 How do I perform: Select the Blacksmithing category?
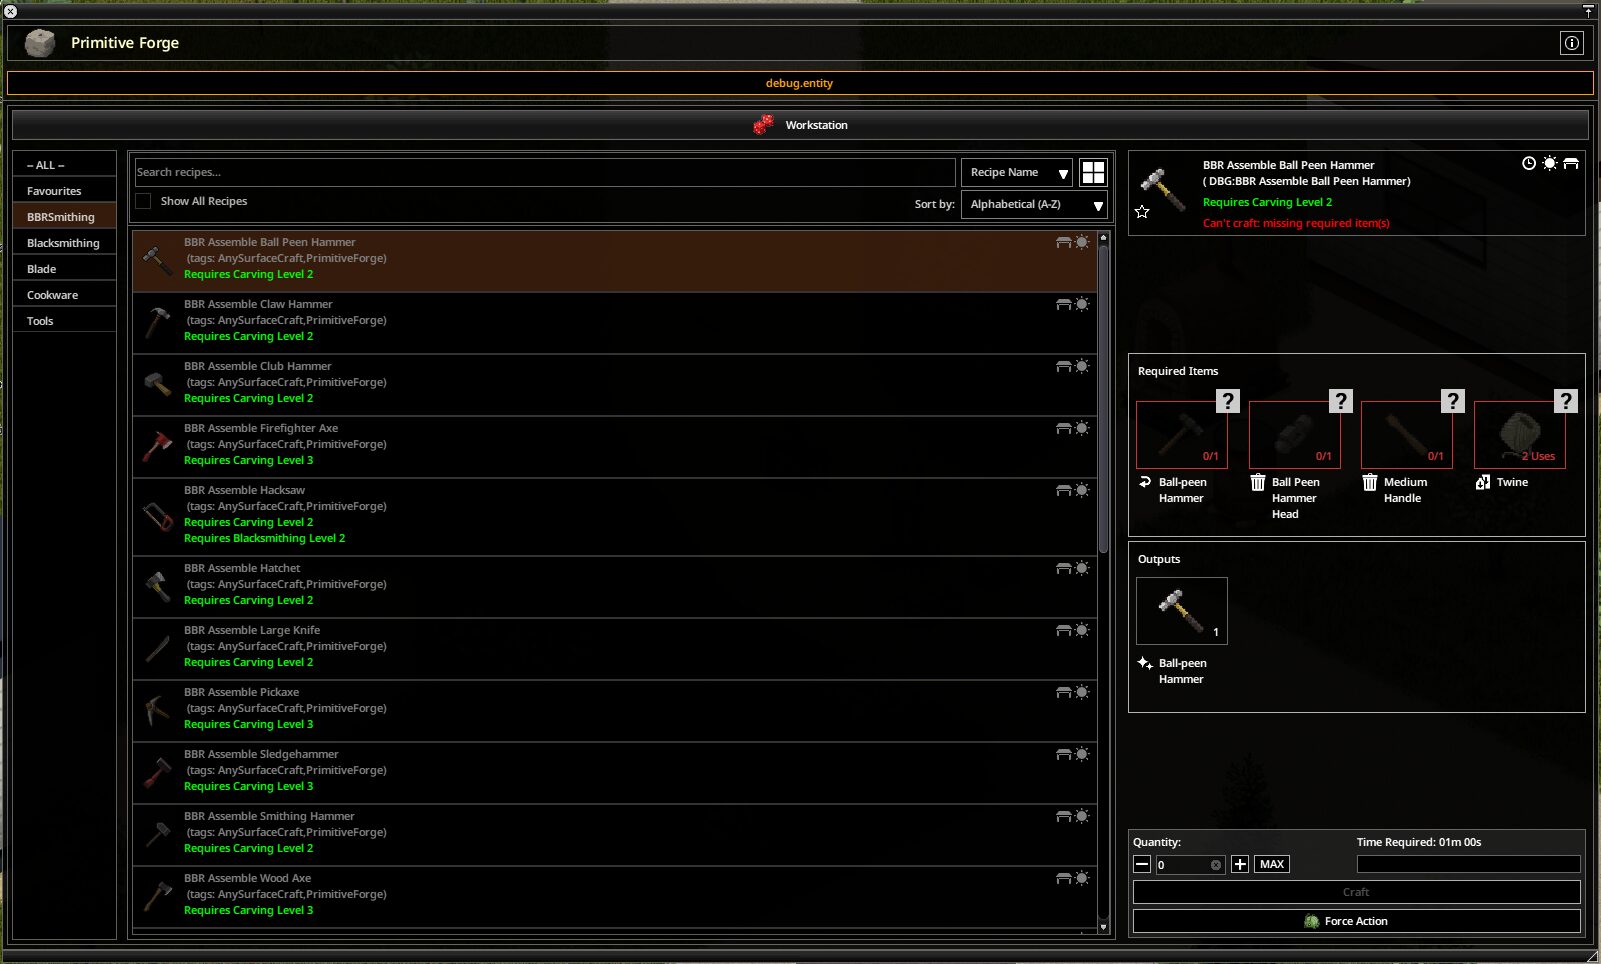[64, 243]
